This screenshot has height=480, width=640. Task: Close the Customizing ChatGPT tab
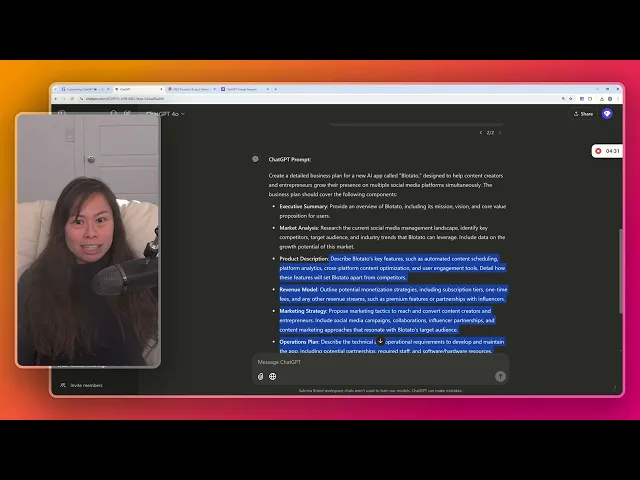tap(108, 89)
